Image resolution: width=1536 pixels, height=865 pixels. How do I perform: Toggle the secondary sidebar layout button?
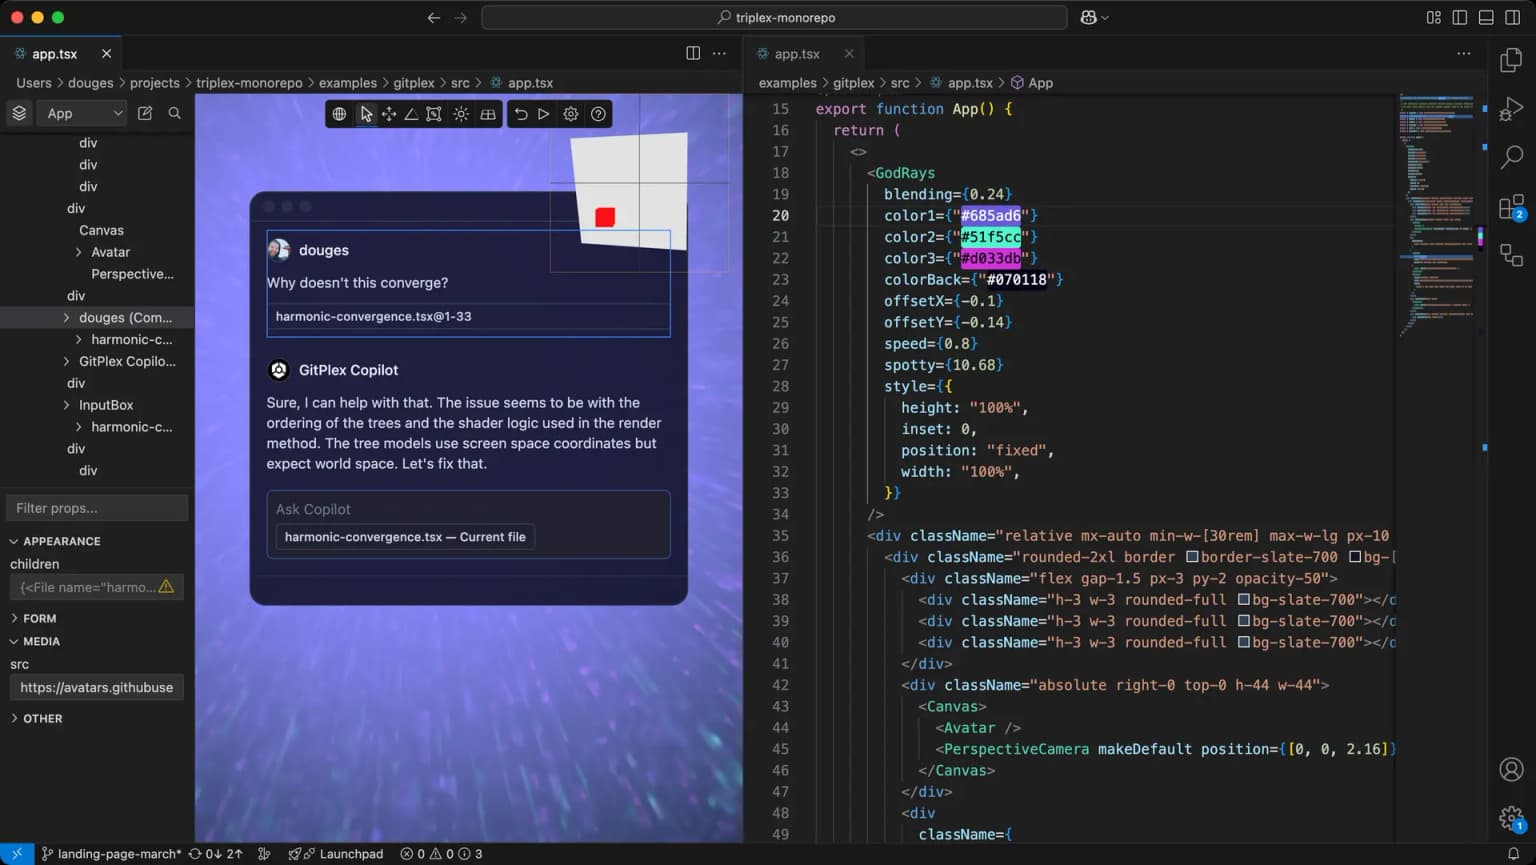coord(1512,18)
